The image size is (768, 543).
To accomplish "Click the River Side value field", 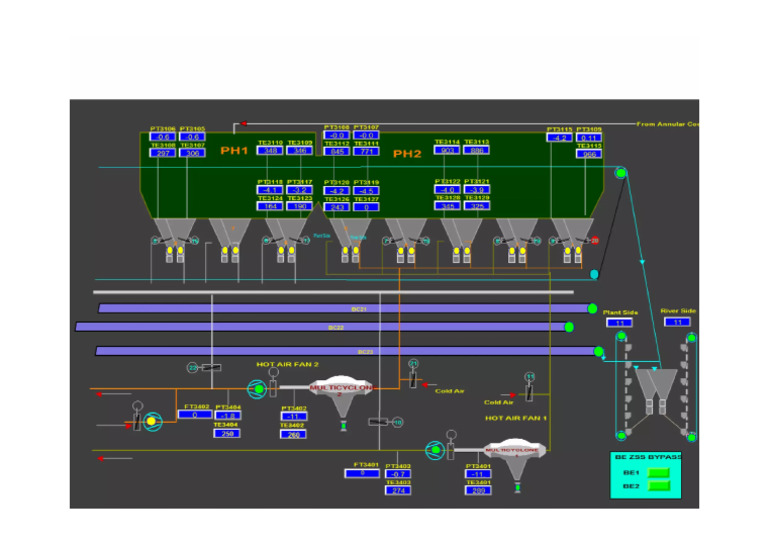I will pyautogui.click(x=678, y=322).
